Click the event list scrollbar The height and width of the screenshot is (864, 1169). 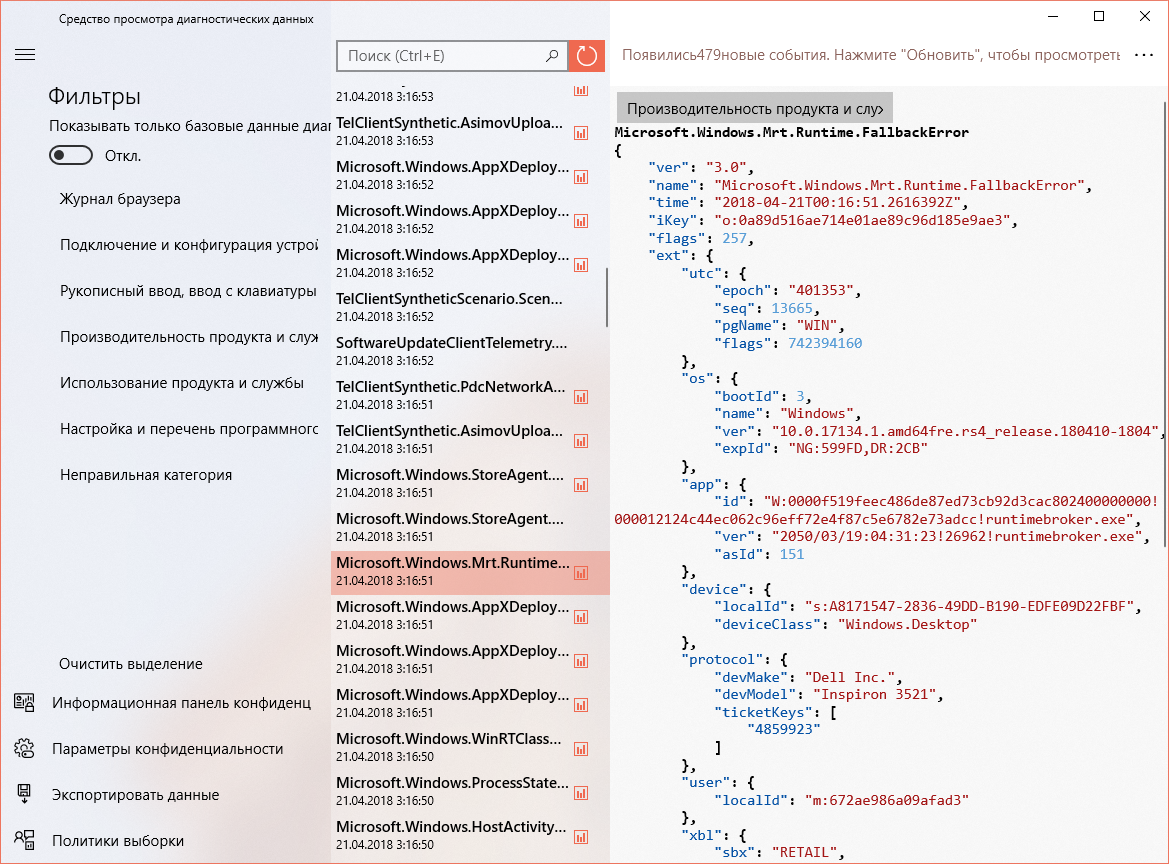click(x=607, y=297)
